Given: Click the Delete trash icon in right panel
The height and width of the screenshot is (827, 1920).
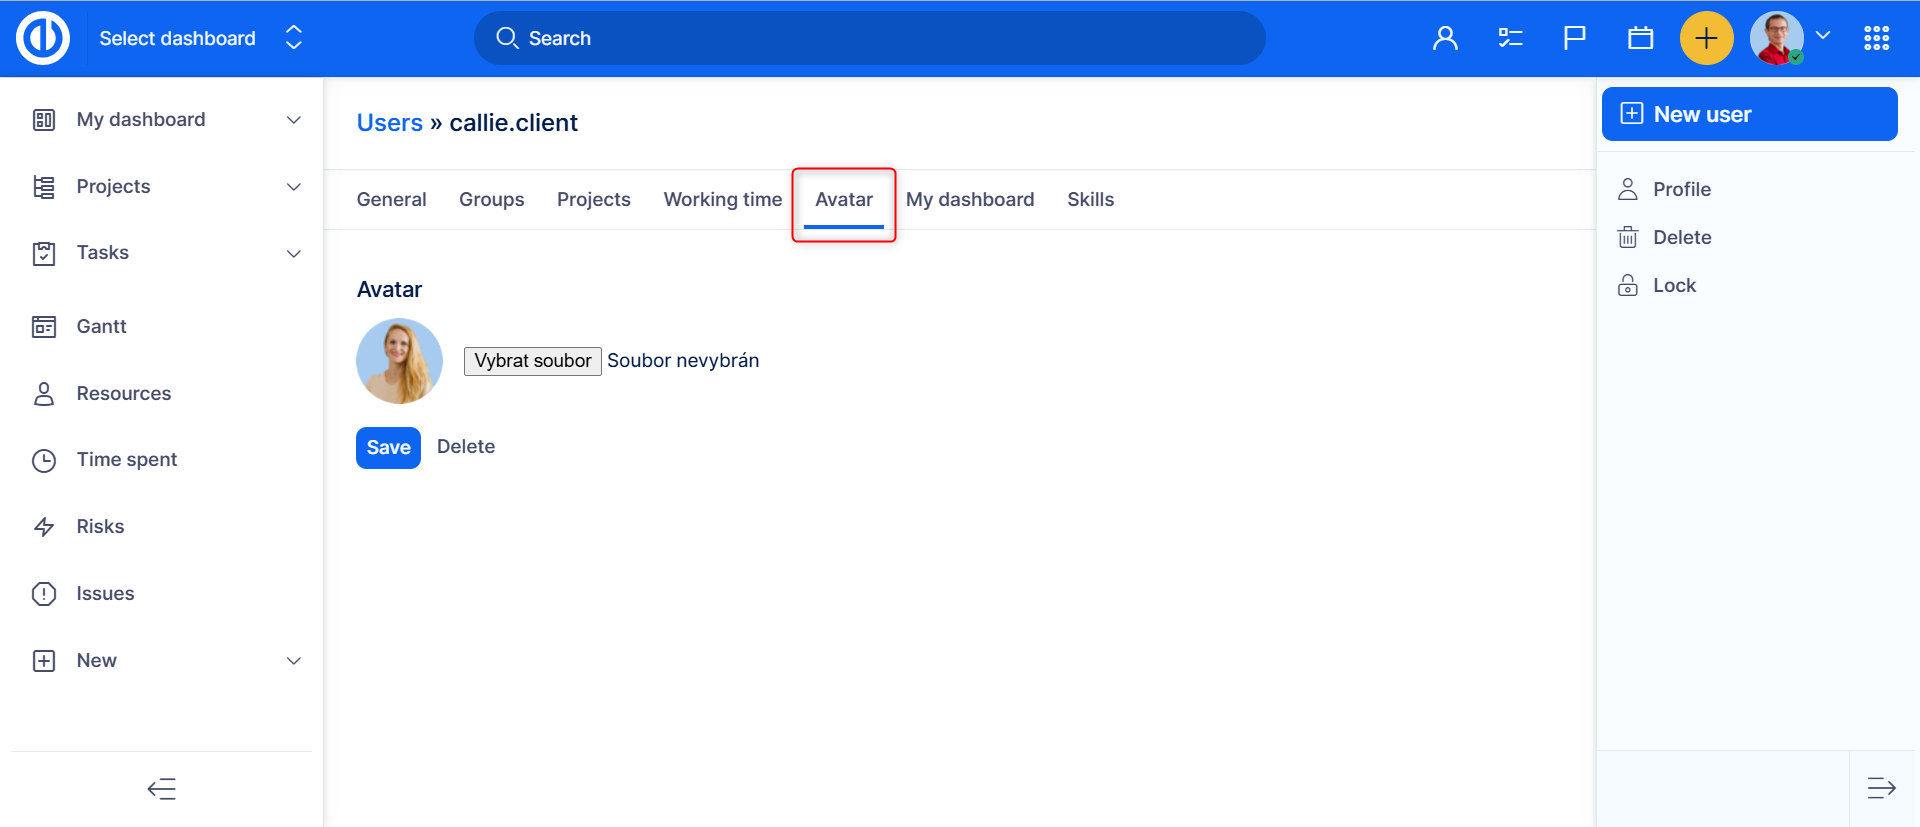Looking at the screenshot, I should (1628, 237).
